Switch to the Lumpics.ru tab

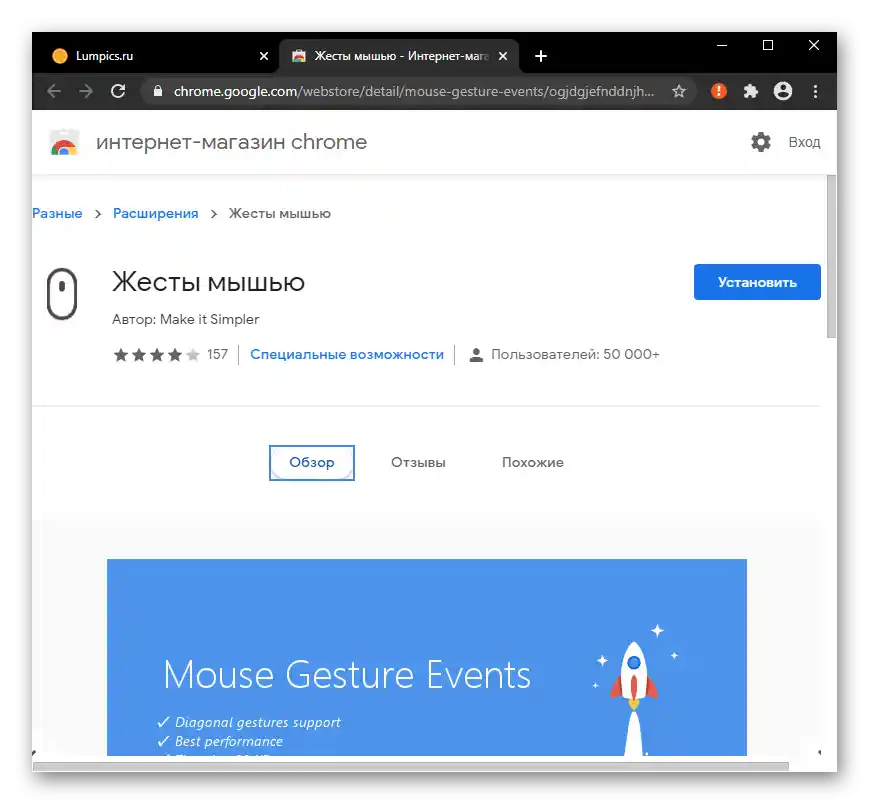coord(155,56)
